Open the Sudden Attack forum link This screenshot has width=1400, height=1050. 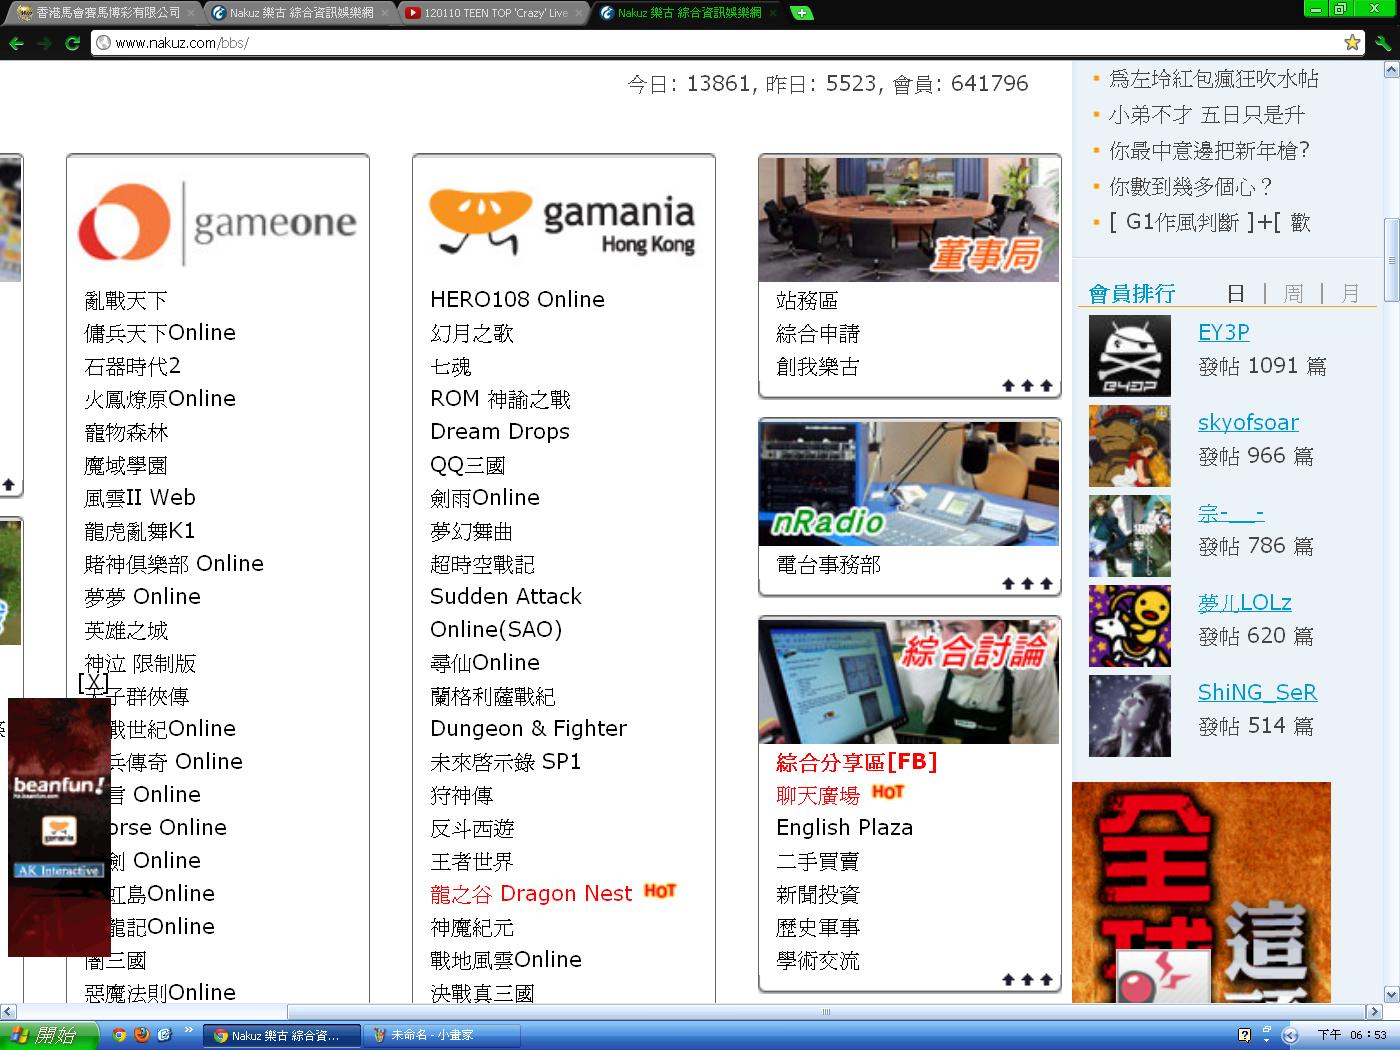tap(505, 596)
